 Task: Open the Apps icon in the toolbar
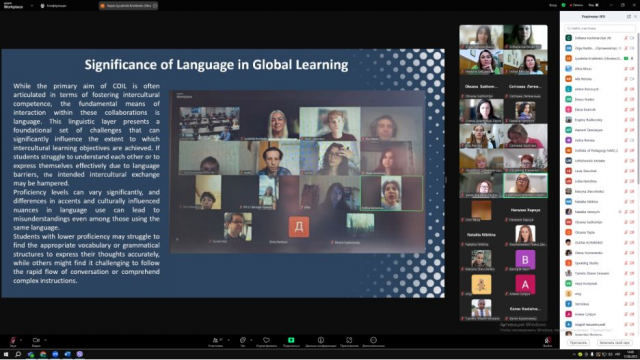[349, 340]
